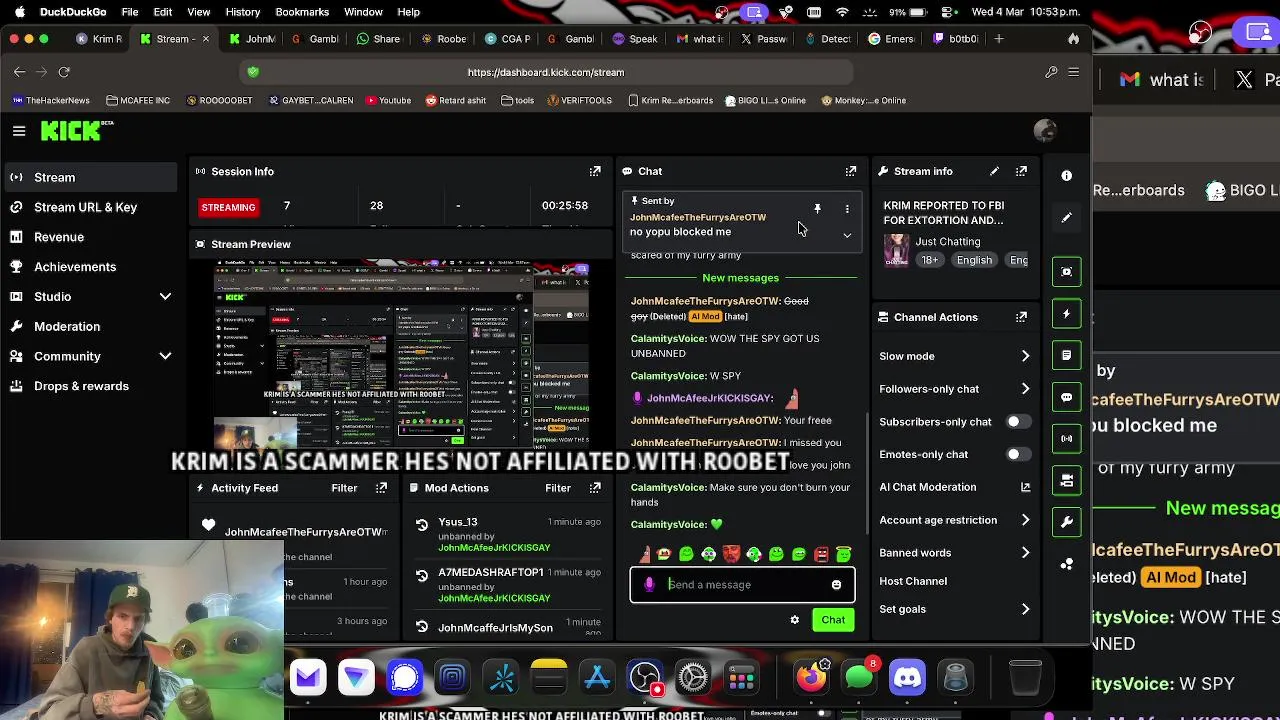The width and height of the screenshot is (1280, 720).
Task: Open the Window menu in menu bar
Action: pos(363,12)
